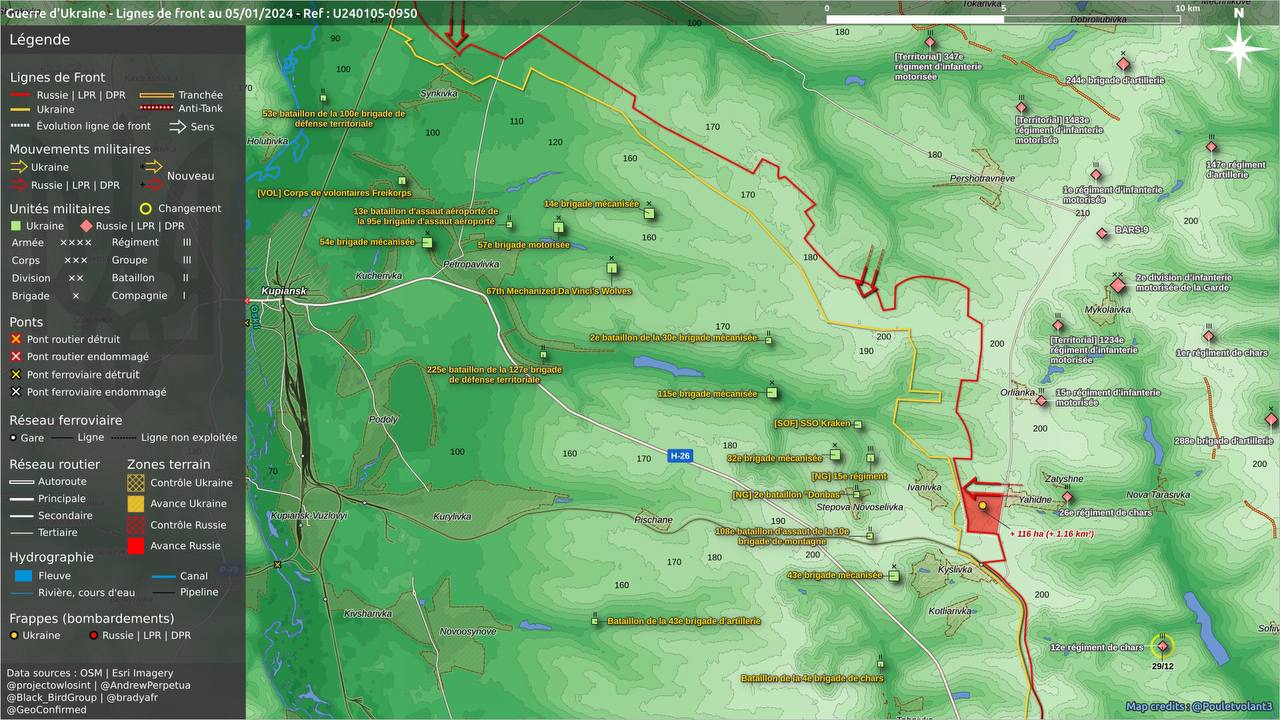The height and width of the screenshot is (720, 1280).
Task: Click the Synkivka village label
Action: (x=438, y=93)
